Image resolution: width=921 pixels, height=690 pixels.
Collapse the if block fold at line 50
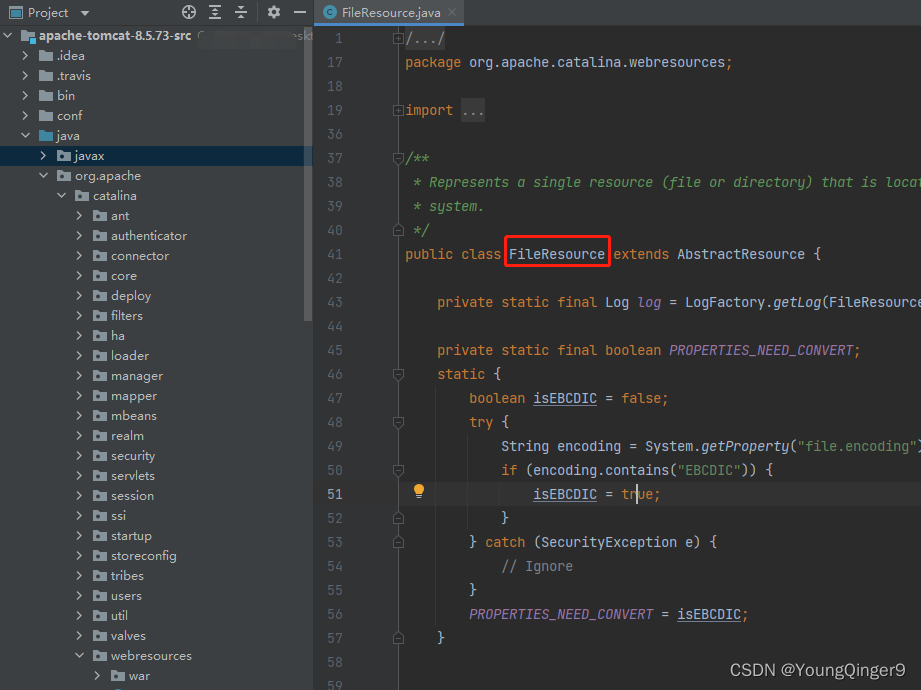(398, 470)
